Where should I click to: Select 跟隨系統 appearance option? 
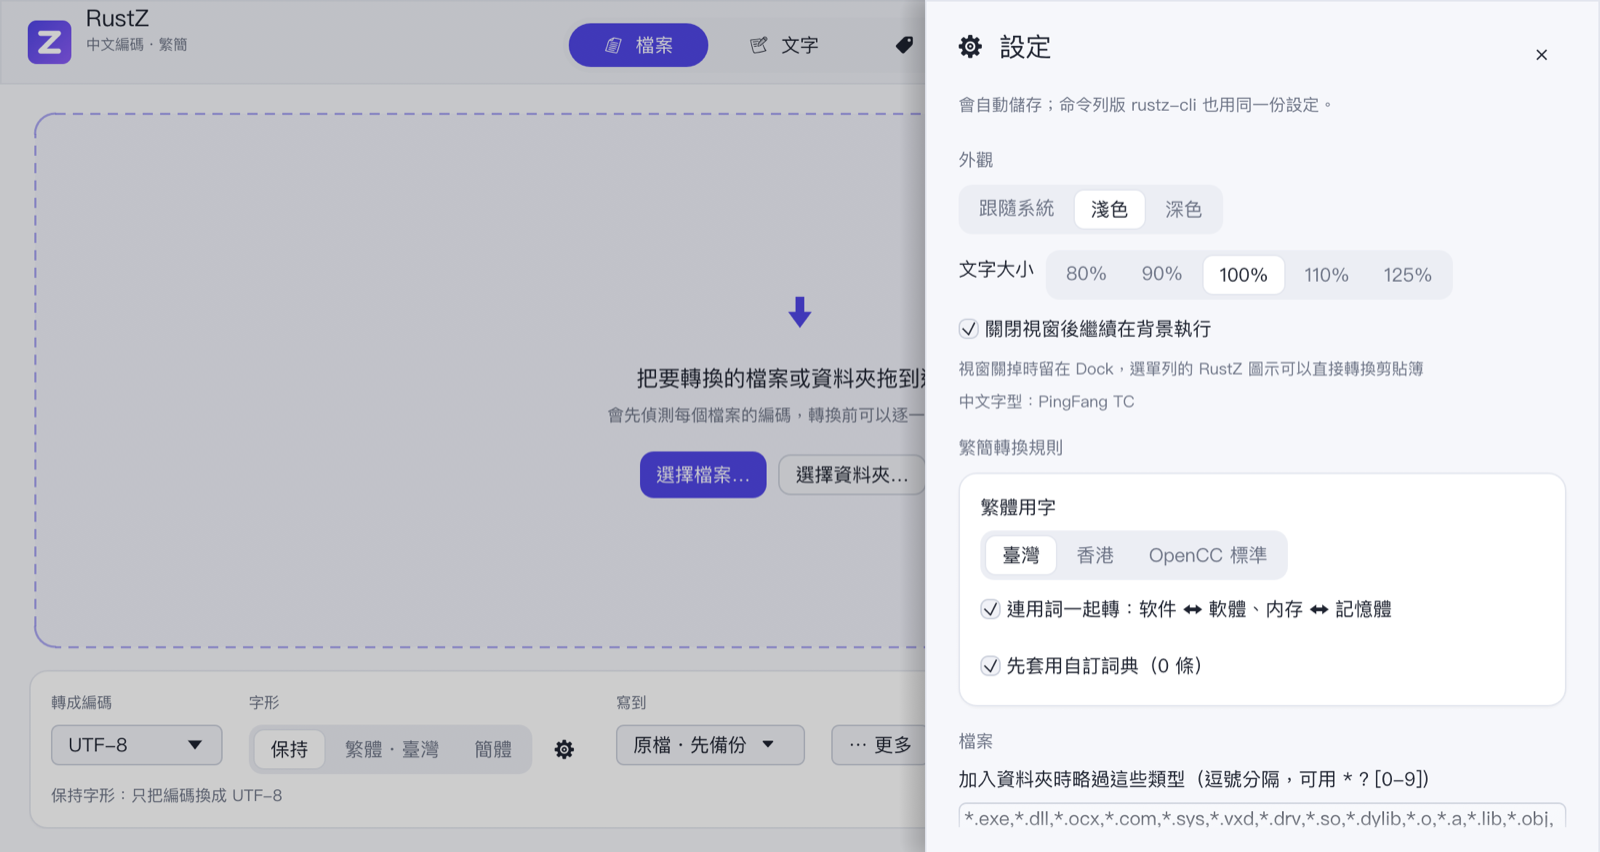pyautogui.click(x=1016, y=209)
